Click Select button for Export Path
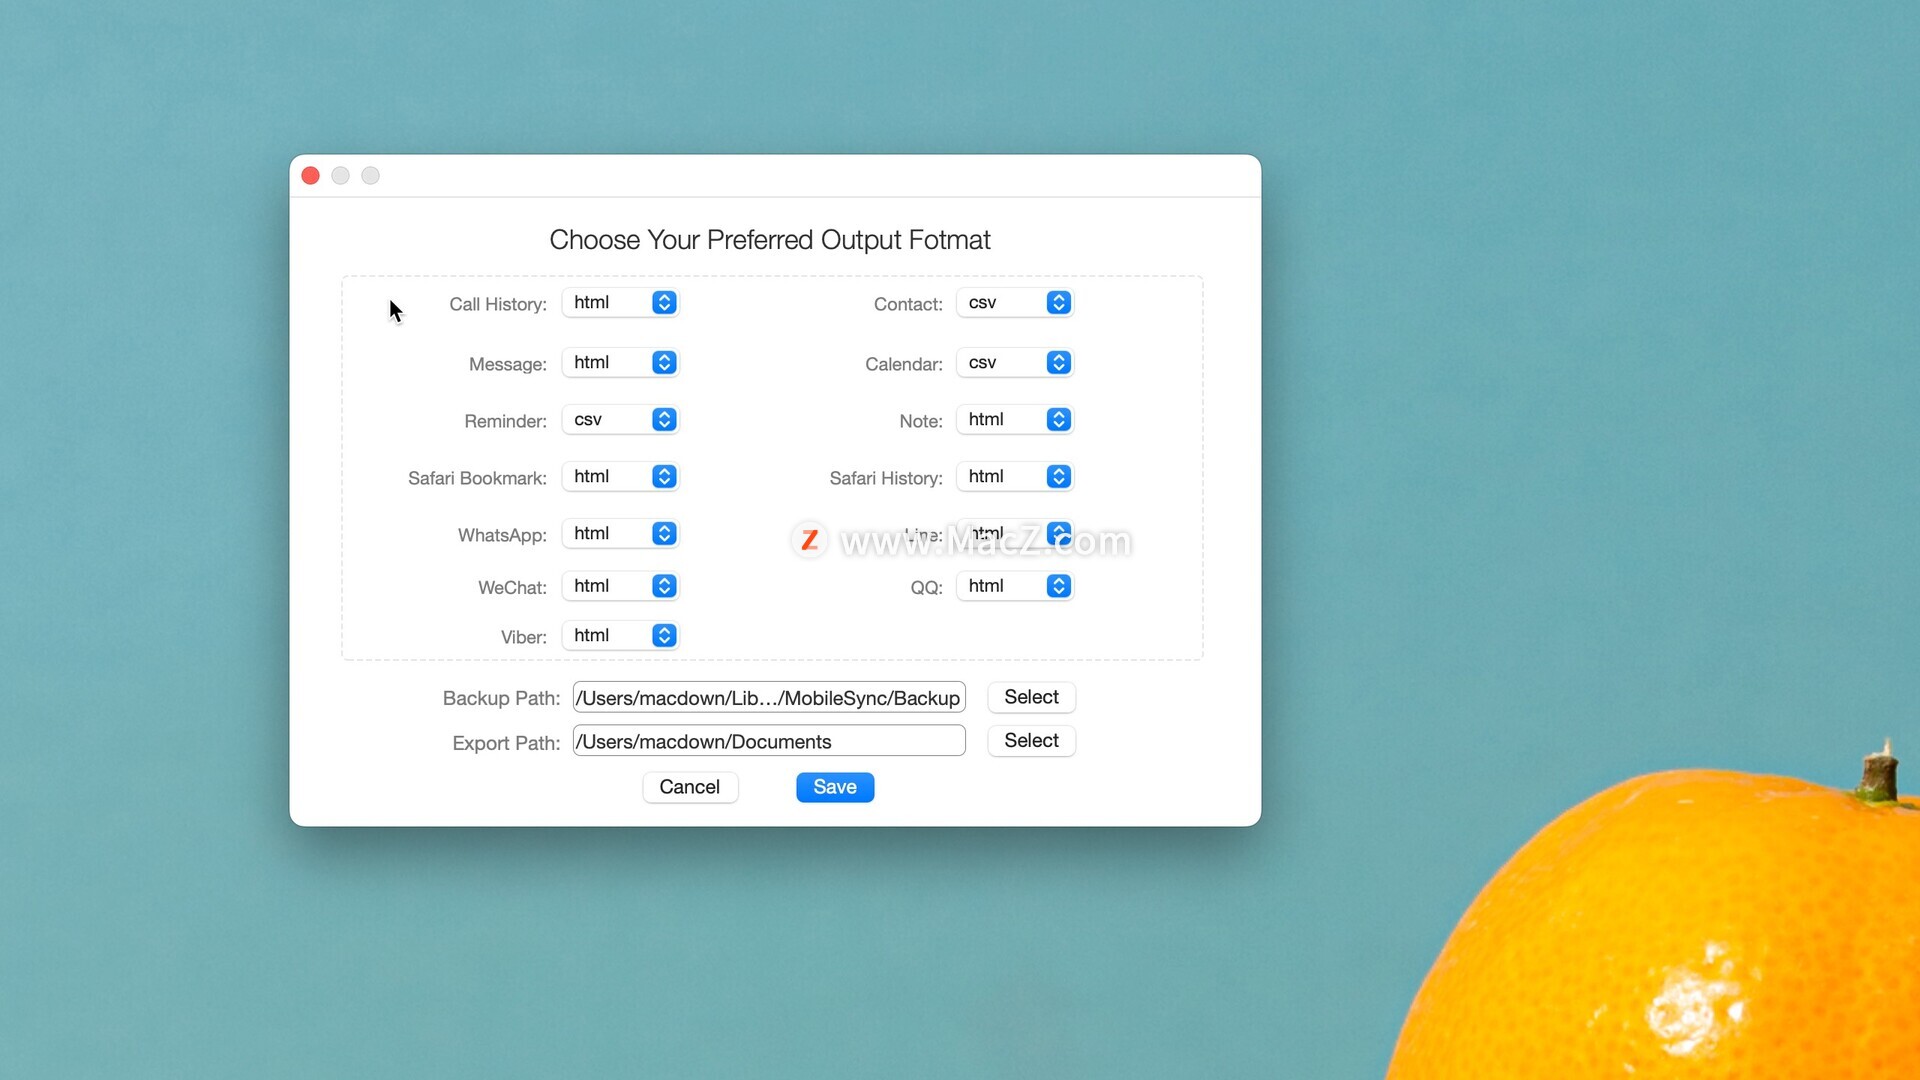Image resolution: width=1920 pixels, height=1080 pixels. coord(1031,741)
